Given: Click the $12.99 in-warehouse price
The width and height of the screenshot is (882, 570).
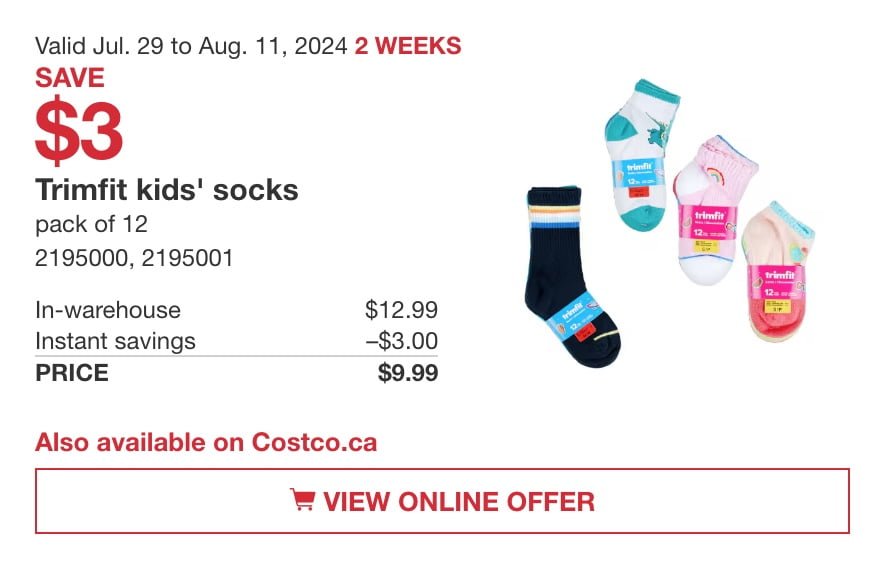Looking at the screenshot, I should click(x=401, y=309).
